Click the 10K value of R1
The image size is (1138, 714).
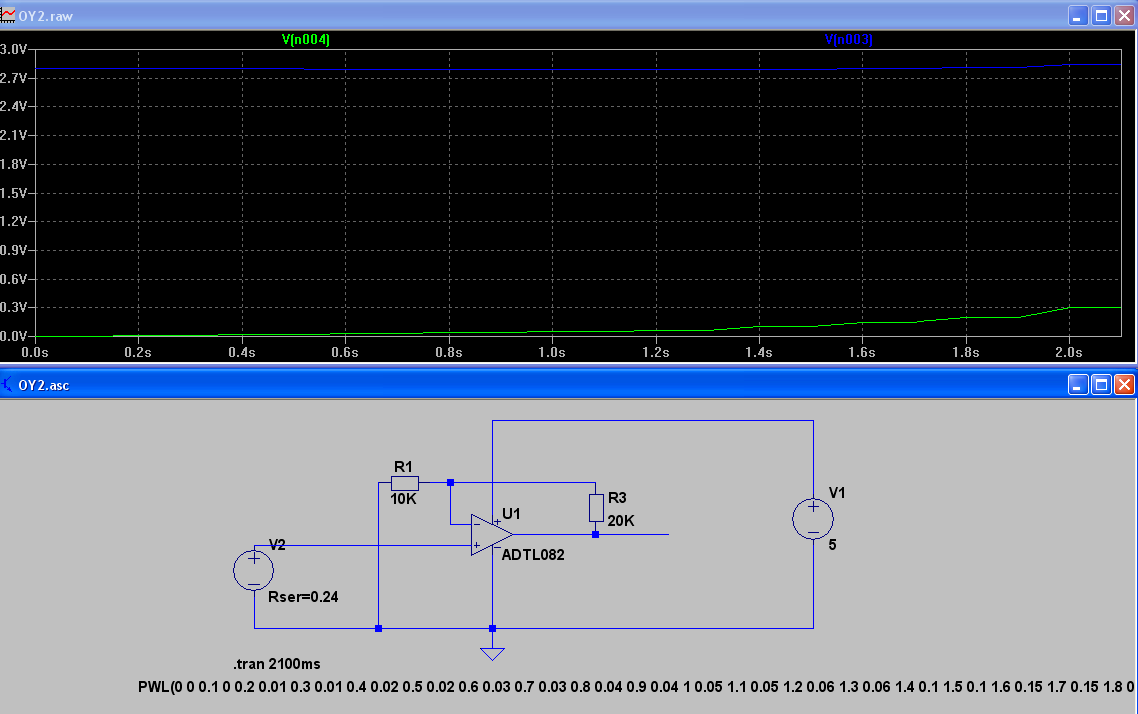(404, 498)
